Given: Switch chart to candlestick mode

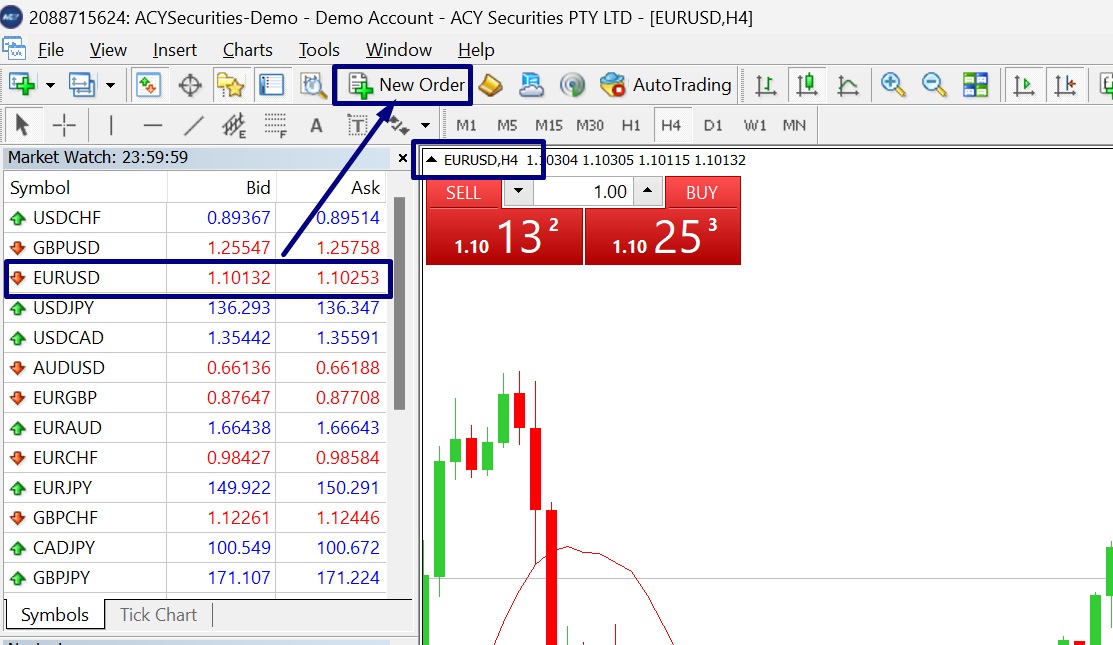Looking at the screenshot, I should (806, 85).
